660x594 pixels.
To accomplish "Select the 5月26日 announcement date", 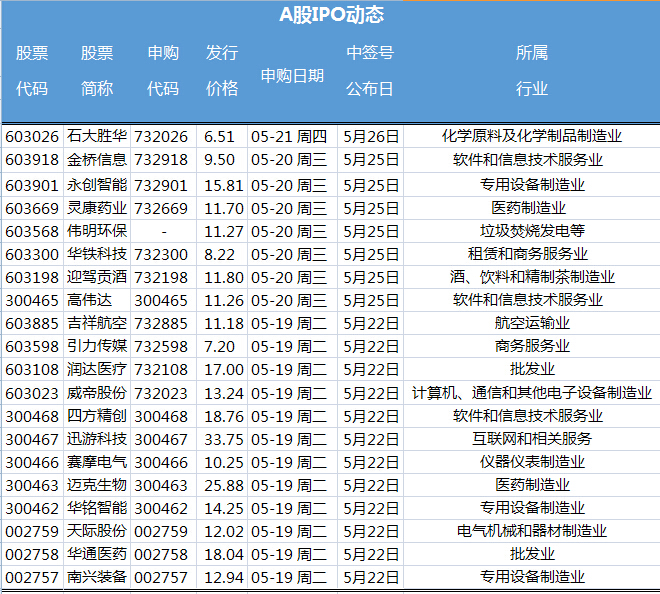I will [x=371, y=136].
